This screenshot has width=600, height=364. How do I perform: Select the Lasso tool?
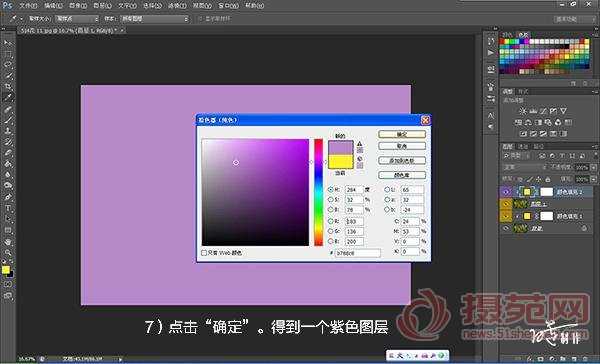(8, 65)
